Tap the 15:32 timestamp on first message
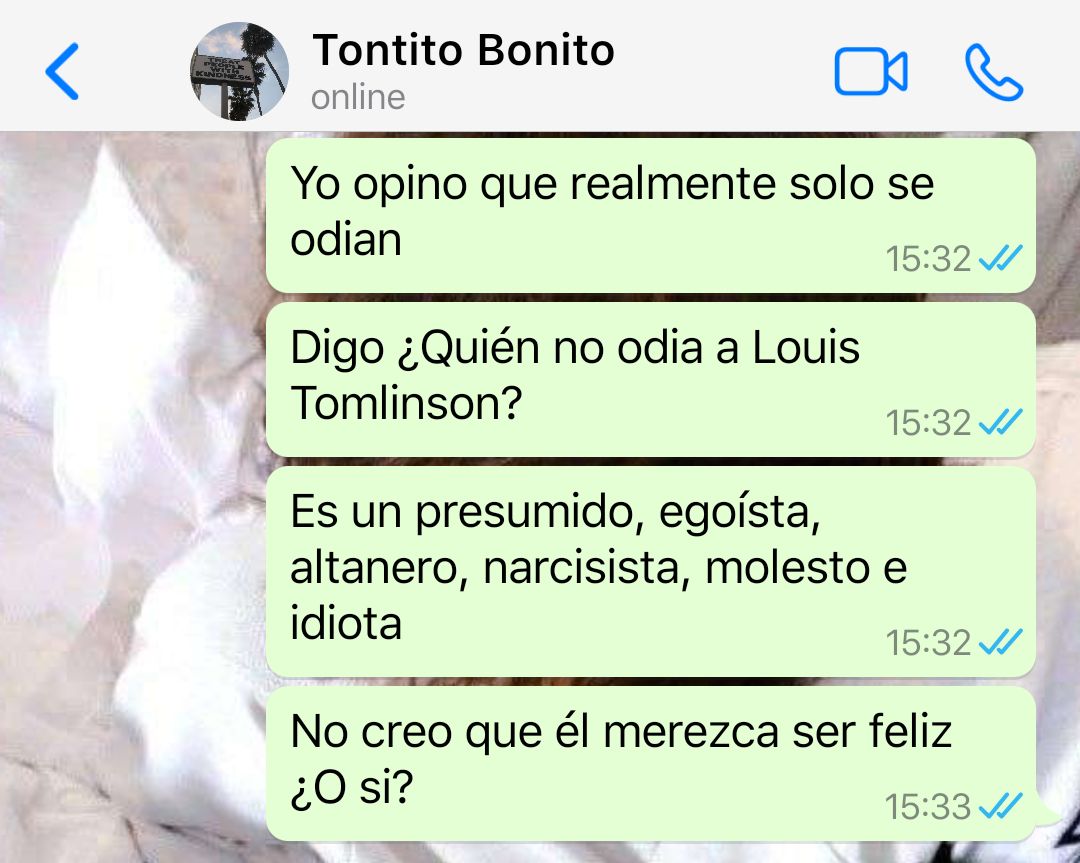Screen dimensions: 1080x863 click(x=927, y=259)
